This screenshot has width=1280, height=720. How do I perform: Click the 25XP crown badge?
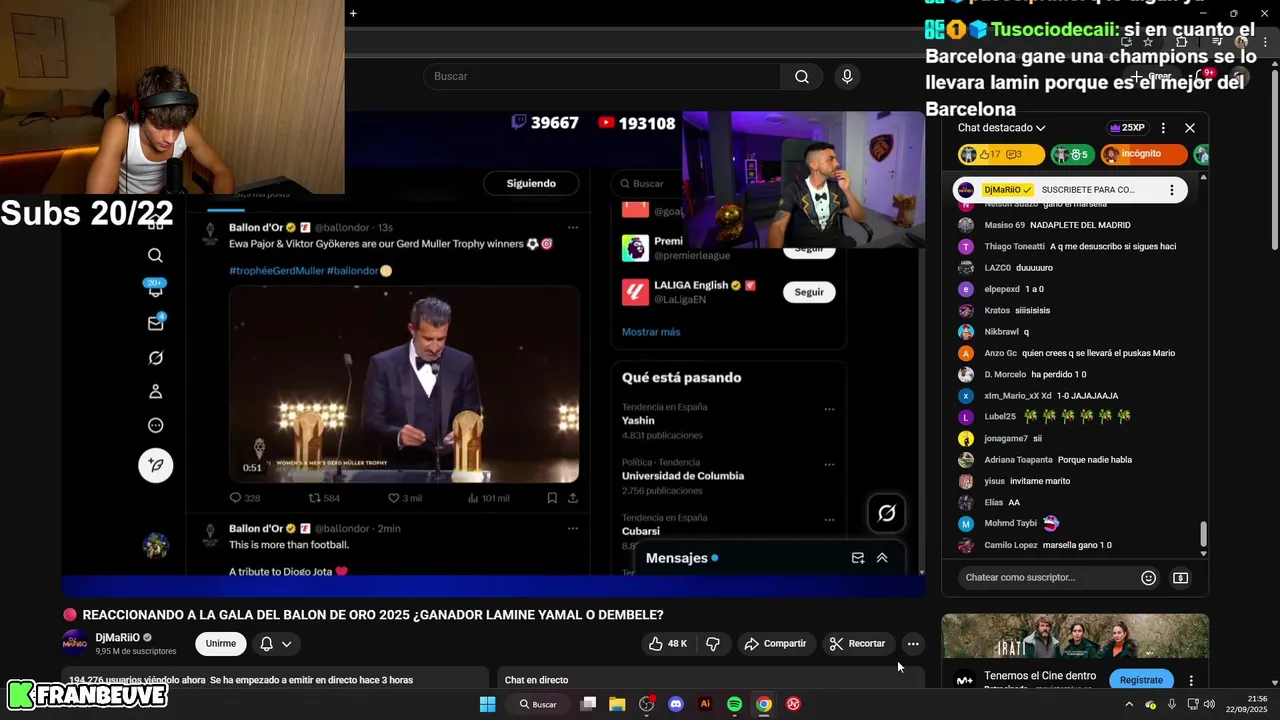coord(1126,128)
